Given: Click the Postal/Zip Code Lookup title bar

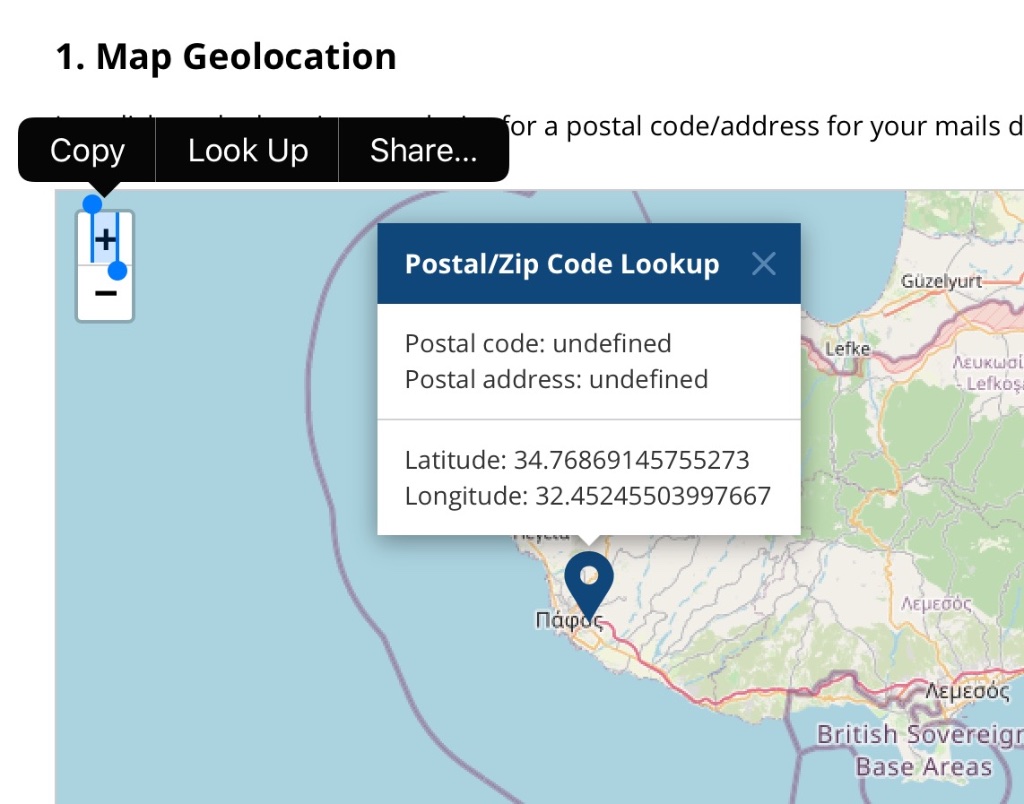Looking at the screenshot, I should click(x=561, y=264).
